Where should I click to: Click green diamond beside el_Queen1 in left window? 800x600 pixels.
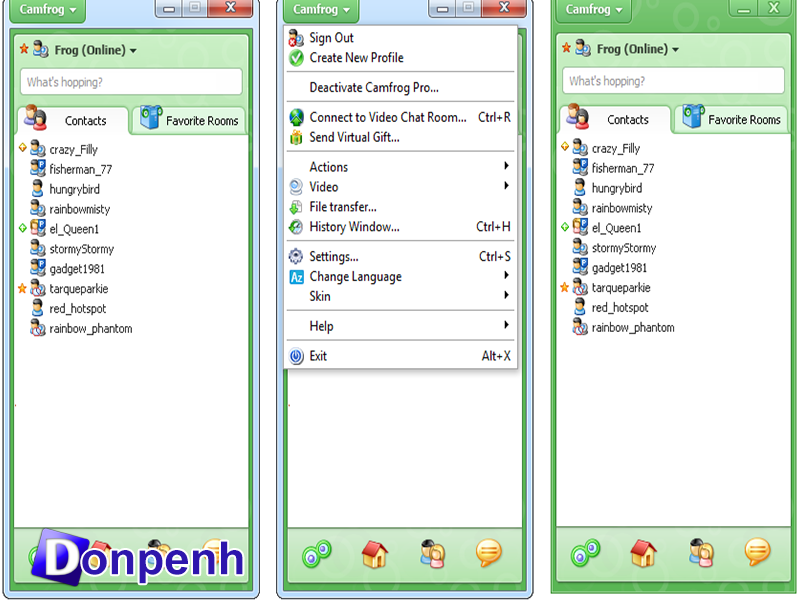tap(22, 228)
